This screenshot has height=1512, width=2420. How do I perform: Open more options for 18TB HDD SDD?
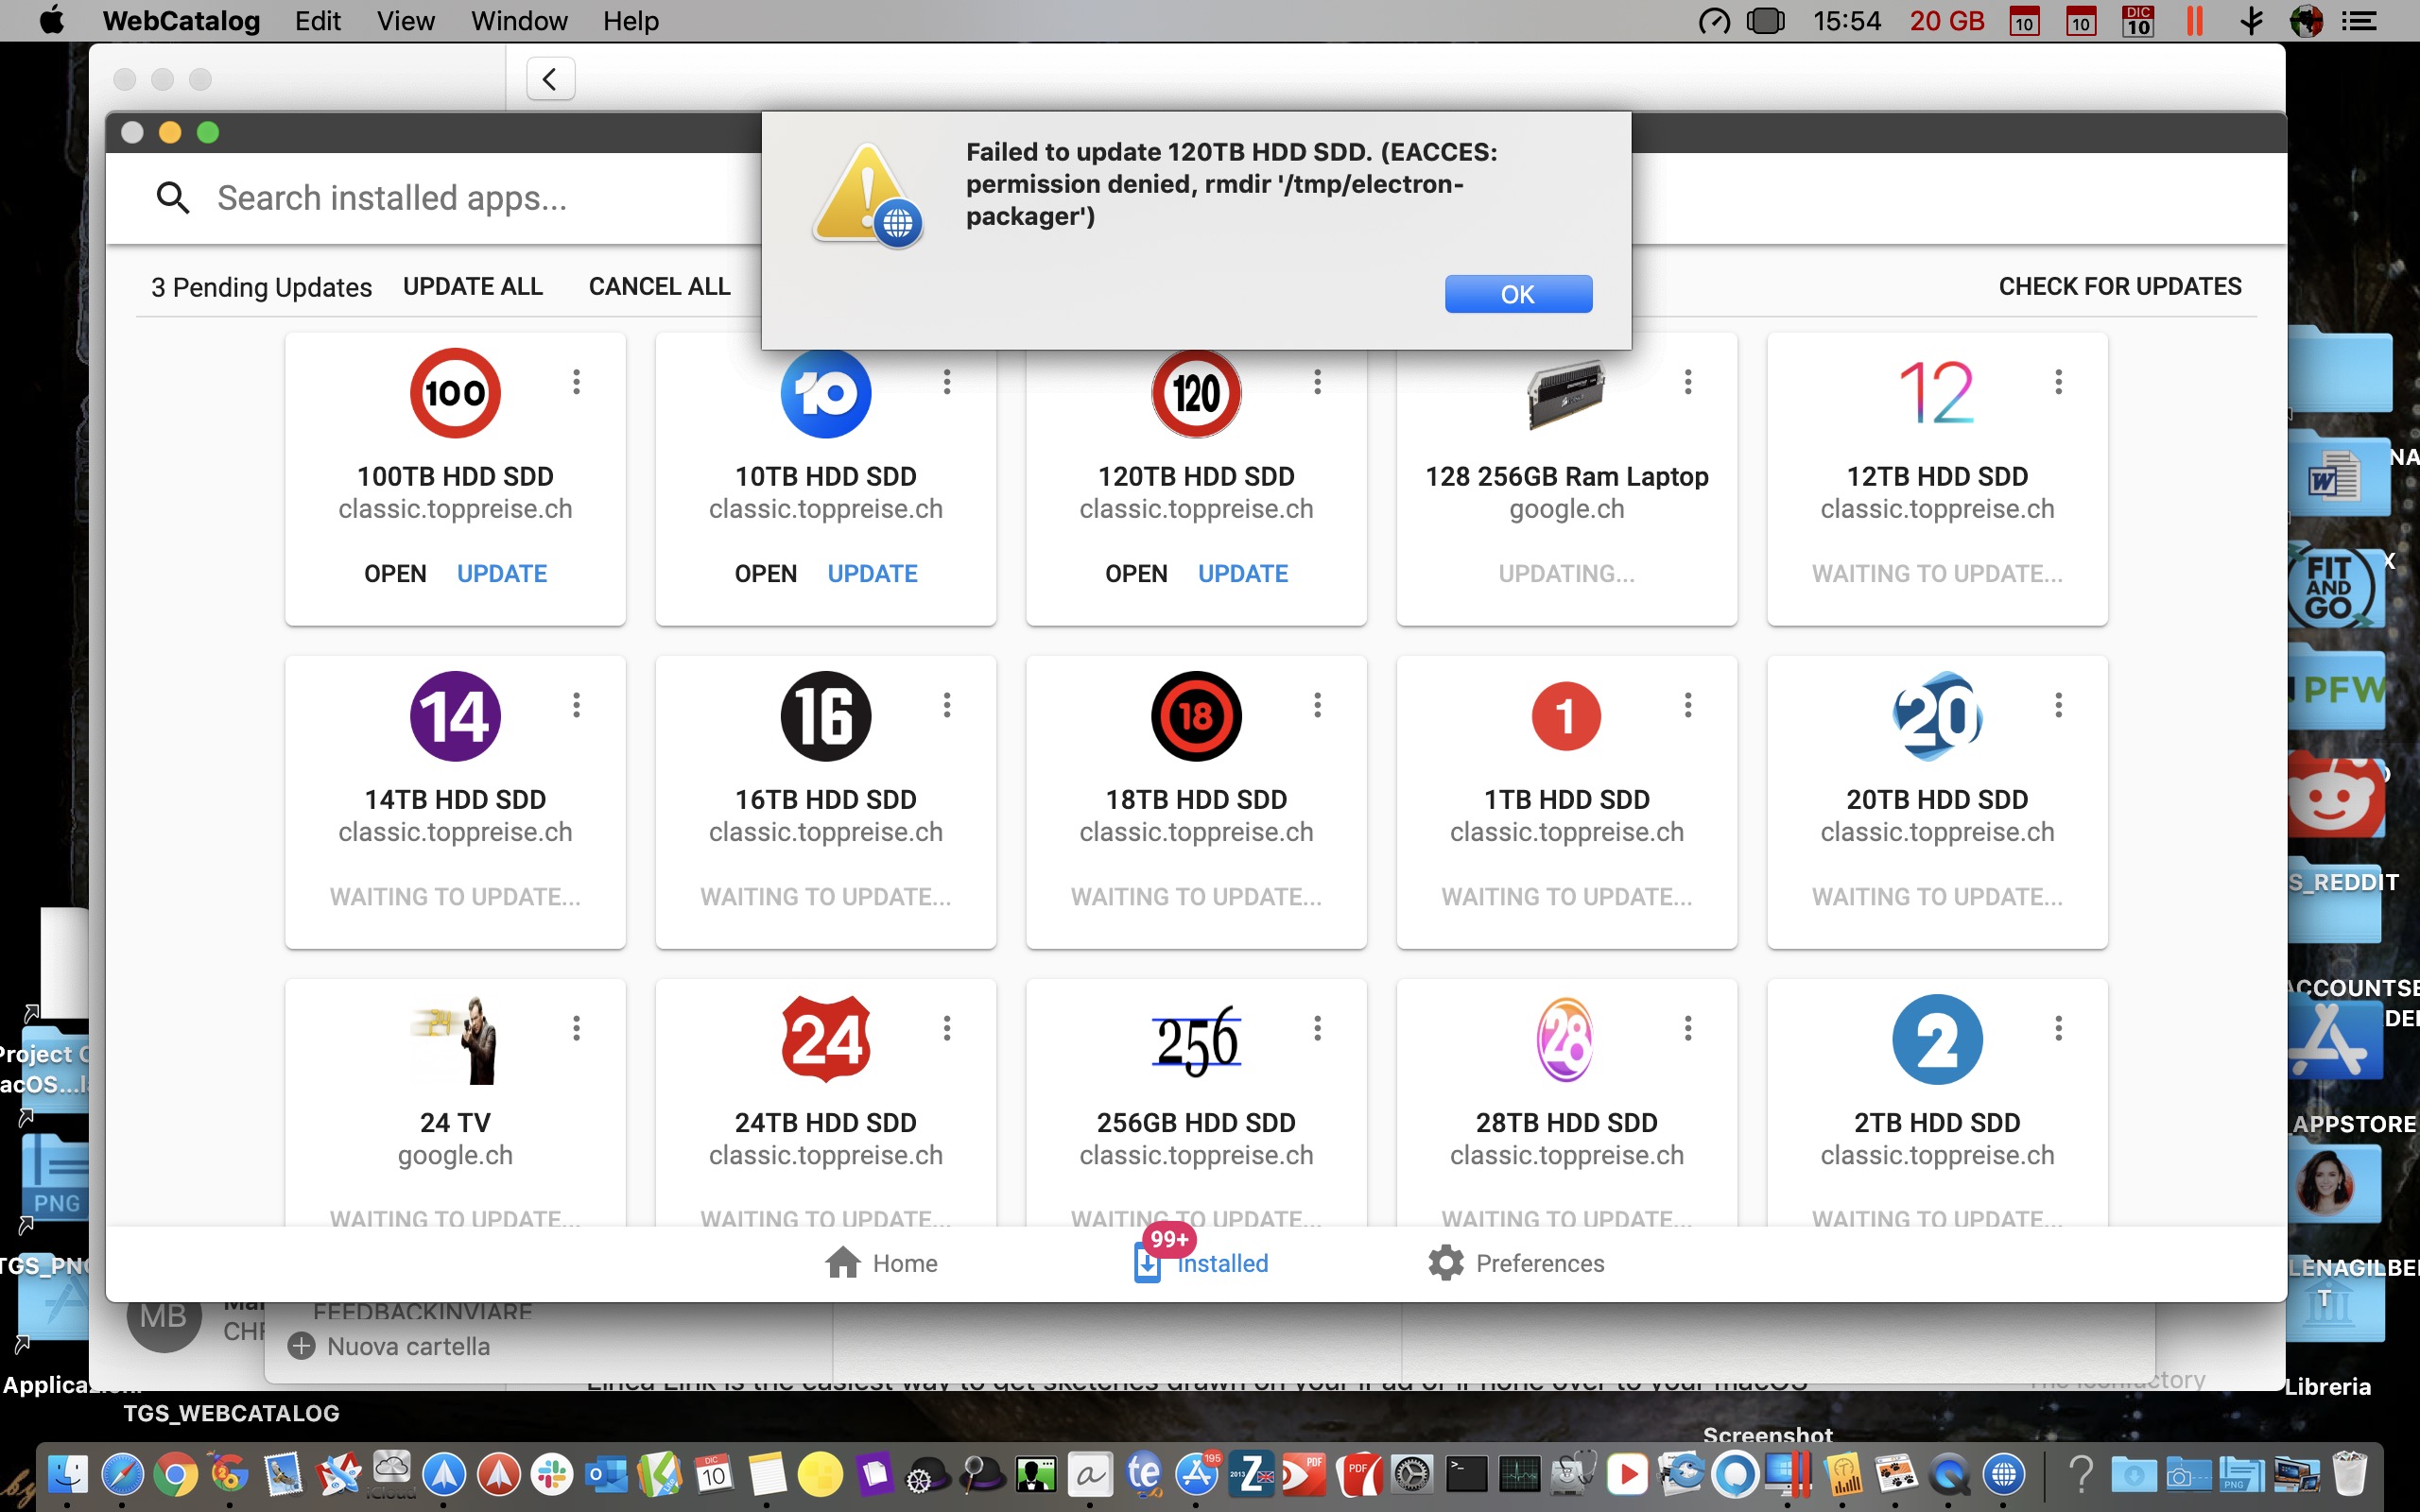(1317, 705)
